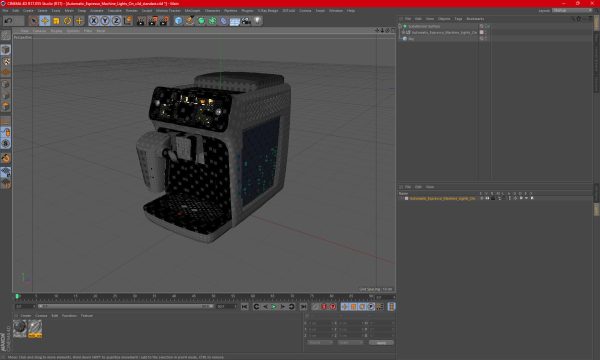
Task: Select the Rotate tool
Action: tap(68, 21)
